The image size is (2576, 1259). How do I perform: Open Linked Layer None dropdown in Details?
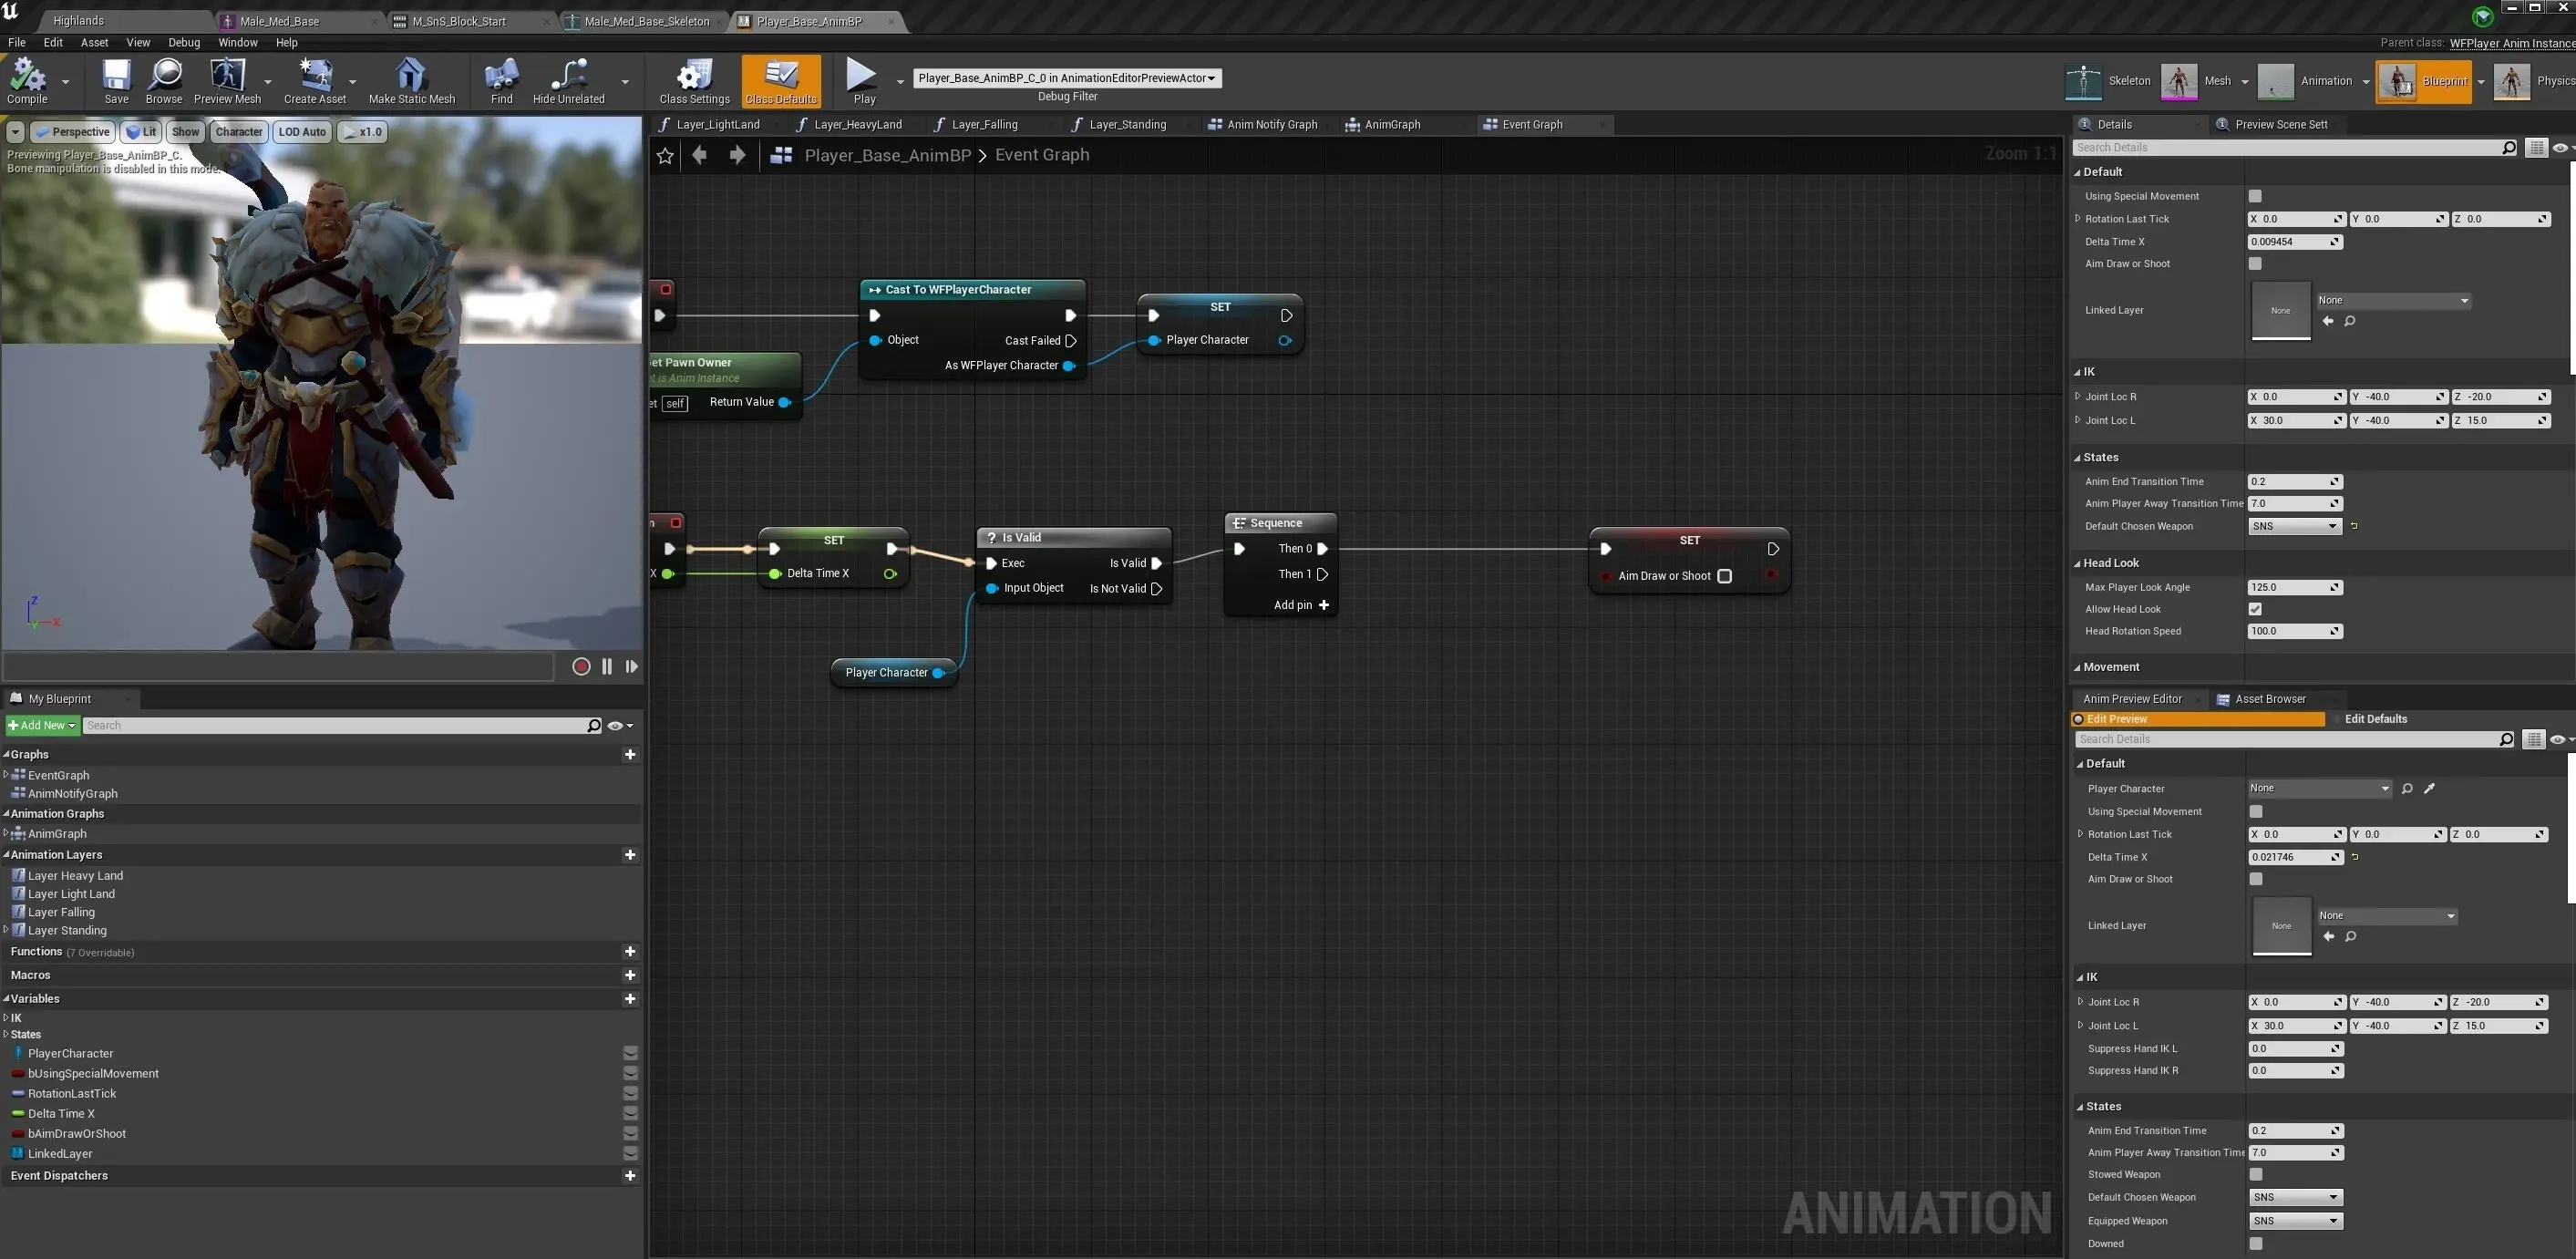point(2393,300)
